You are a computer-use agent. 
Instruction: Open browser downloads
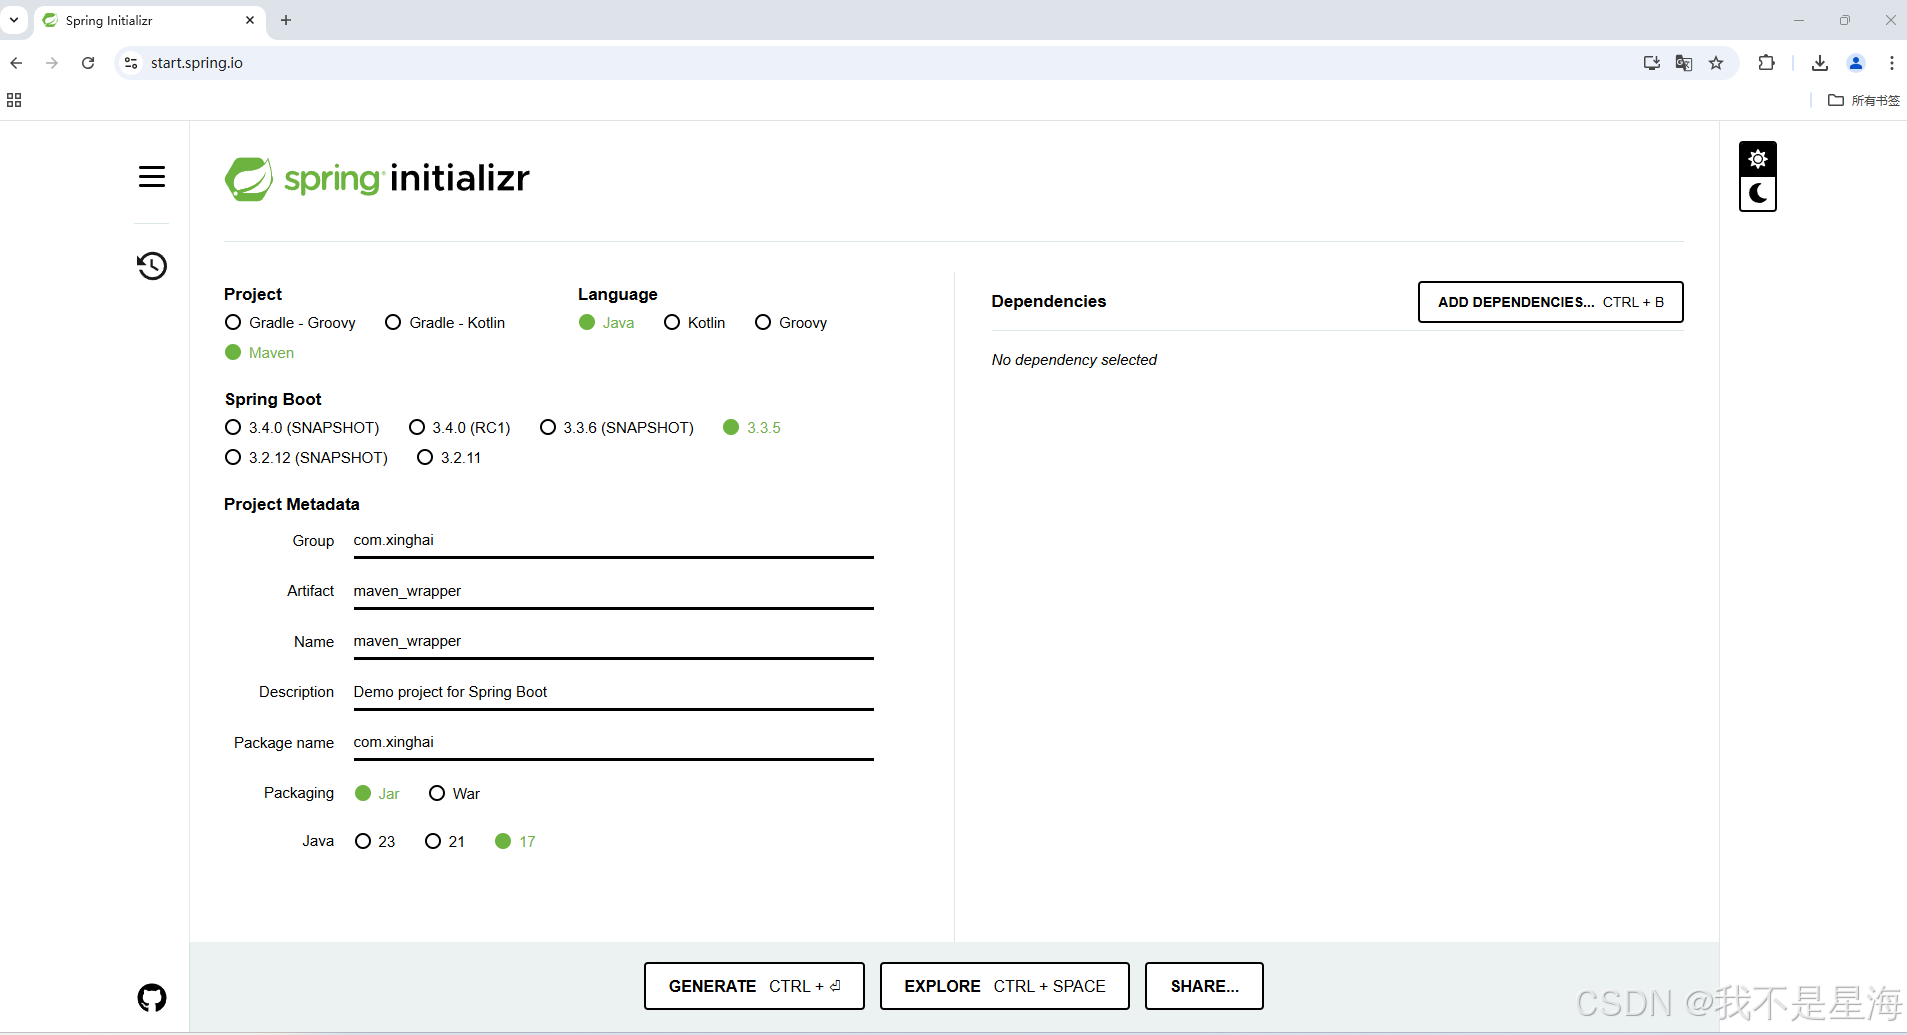[1820, 63]
